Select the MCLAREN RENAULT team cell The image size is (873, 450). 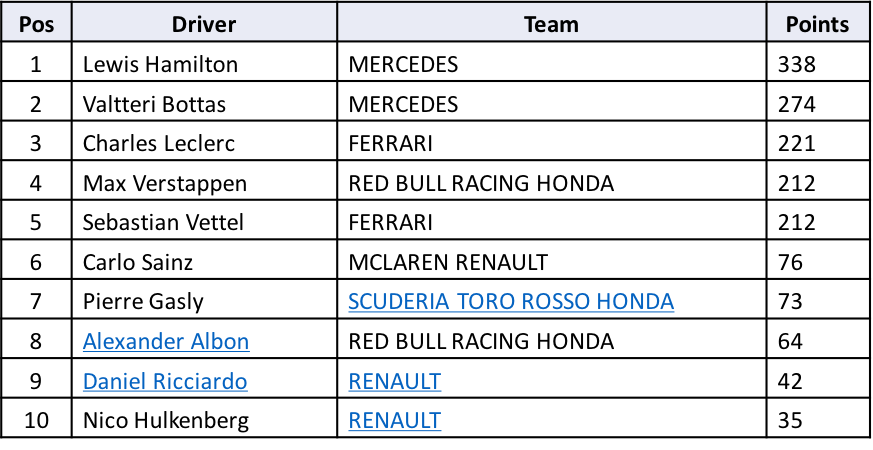coord(552,262)
